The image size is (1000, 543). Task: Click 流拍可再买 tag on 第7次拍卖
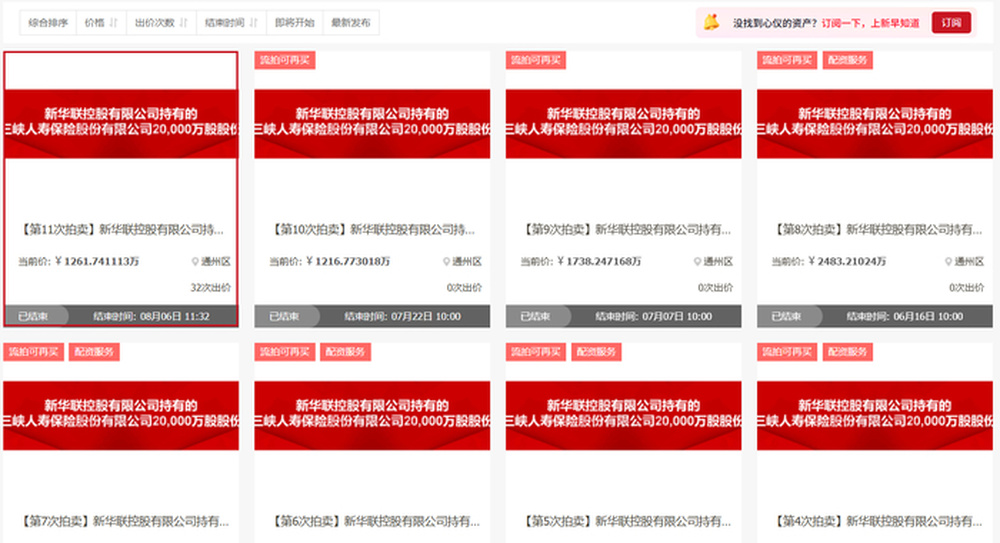(x=33, y=352)
